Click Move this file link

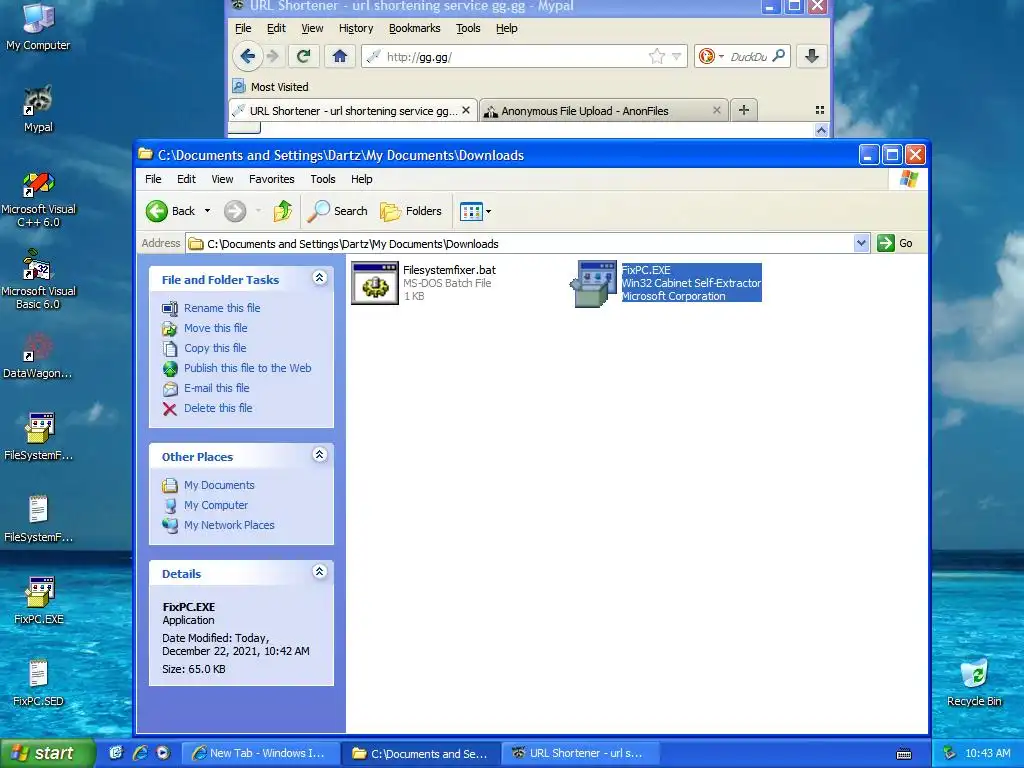(x=216, y=328)
